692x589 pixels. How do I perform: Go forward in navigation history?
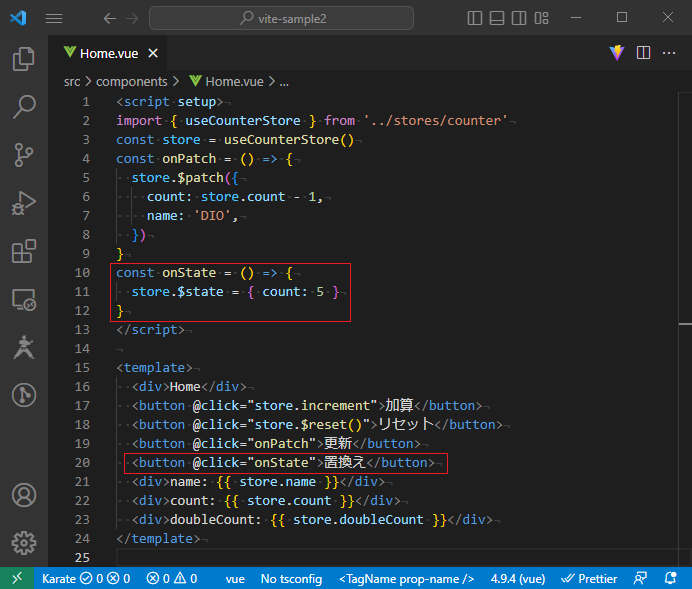(132, 18)
